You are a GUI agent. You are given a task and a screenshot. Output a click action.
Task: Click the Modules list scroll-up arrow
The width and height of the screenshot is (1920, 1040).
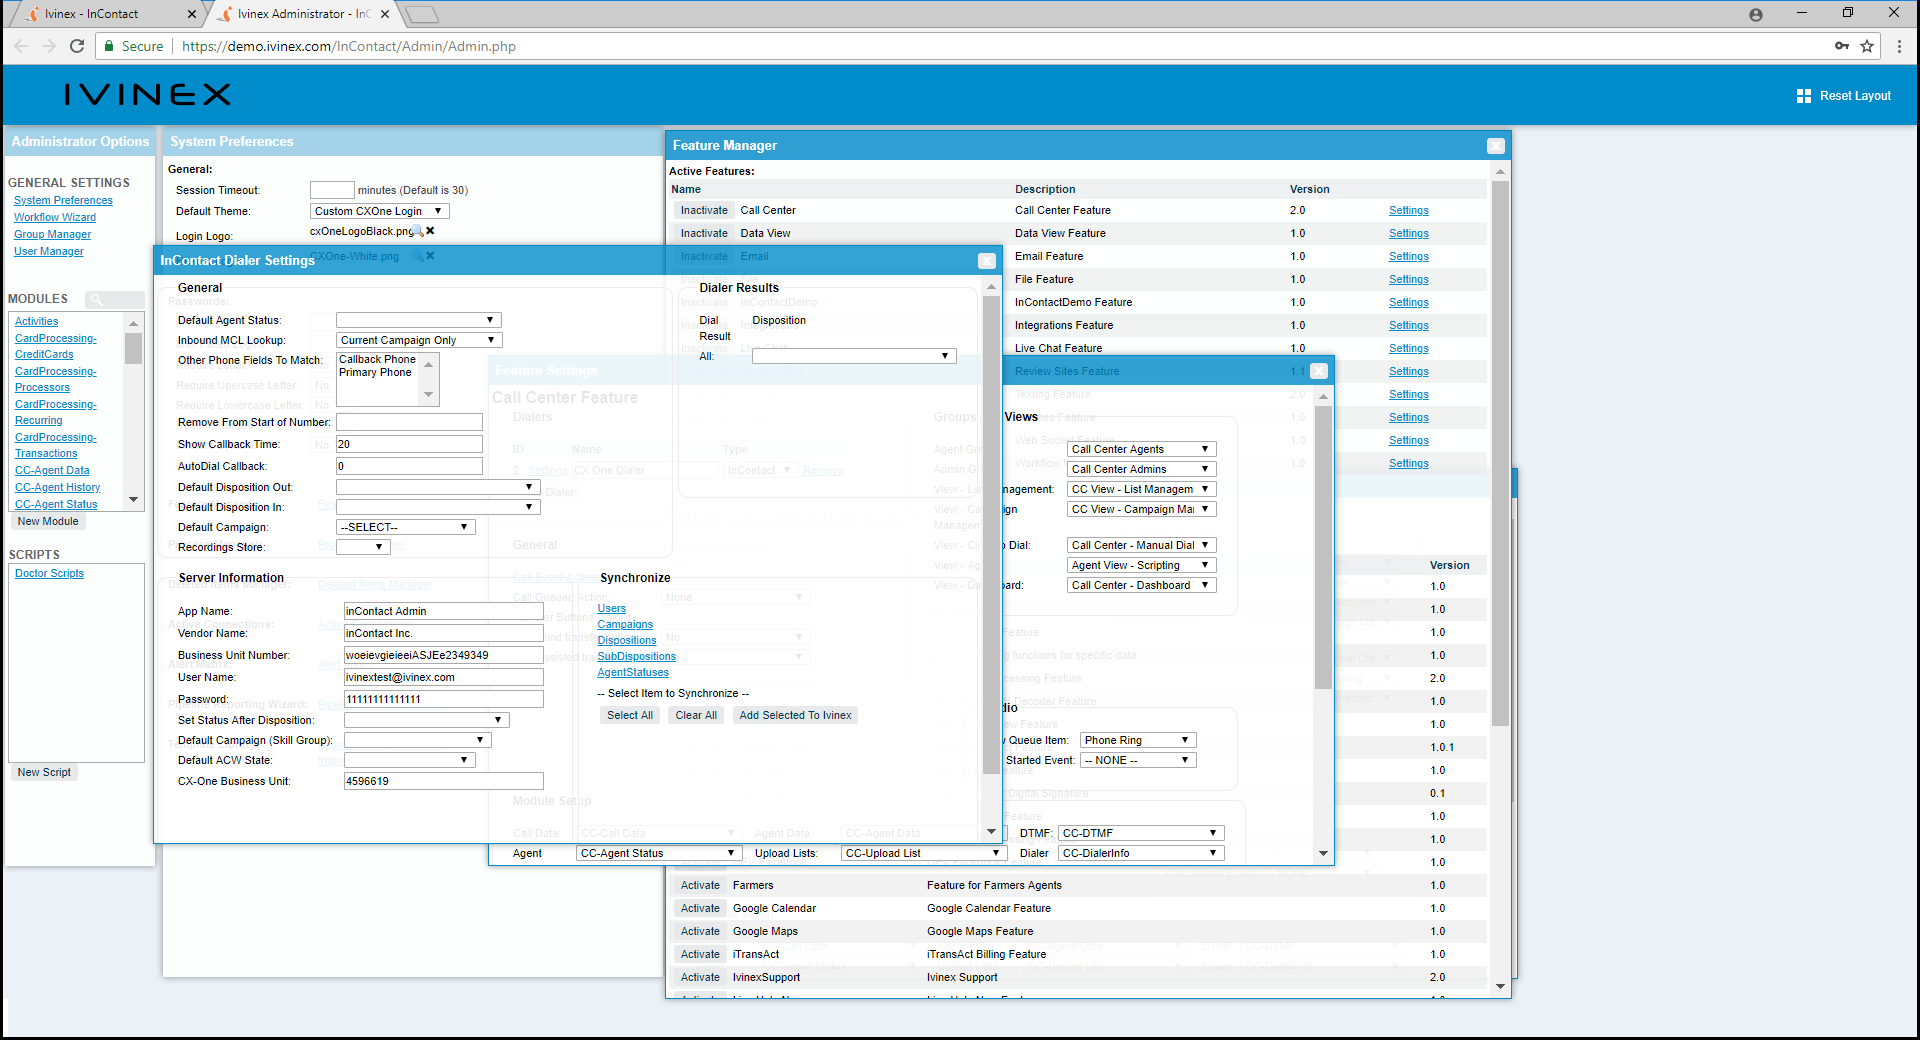tap(133, 323)
